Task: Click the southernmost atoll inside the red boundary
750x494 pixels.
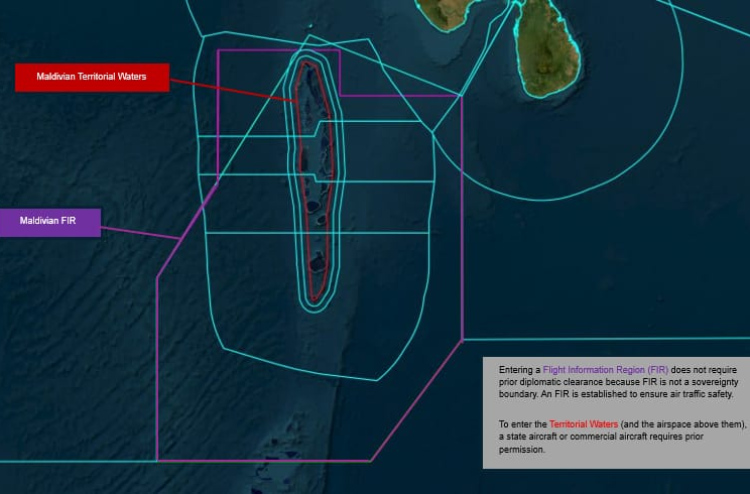Action: (317, 265)
